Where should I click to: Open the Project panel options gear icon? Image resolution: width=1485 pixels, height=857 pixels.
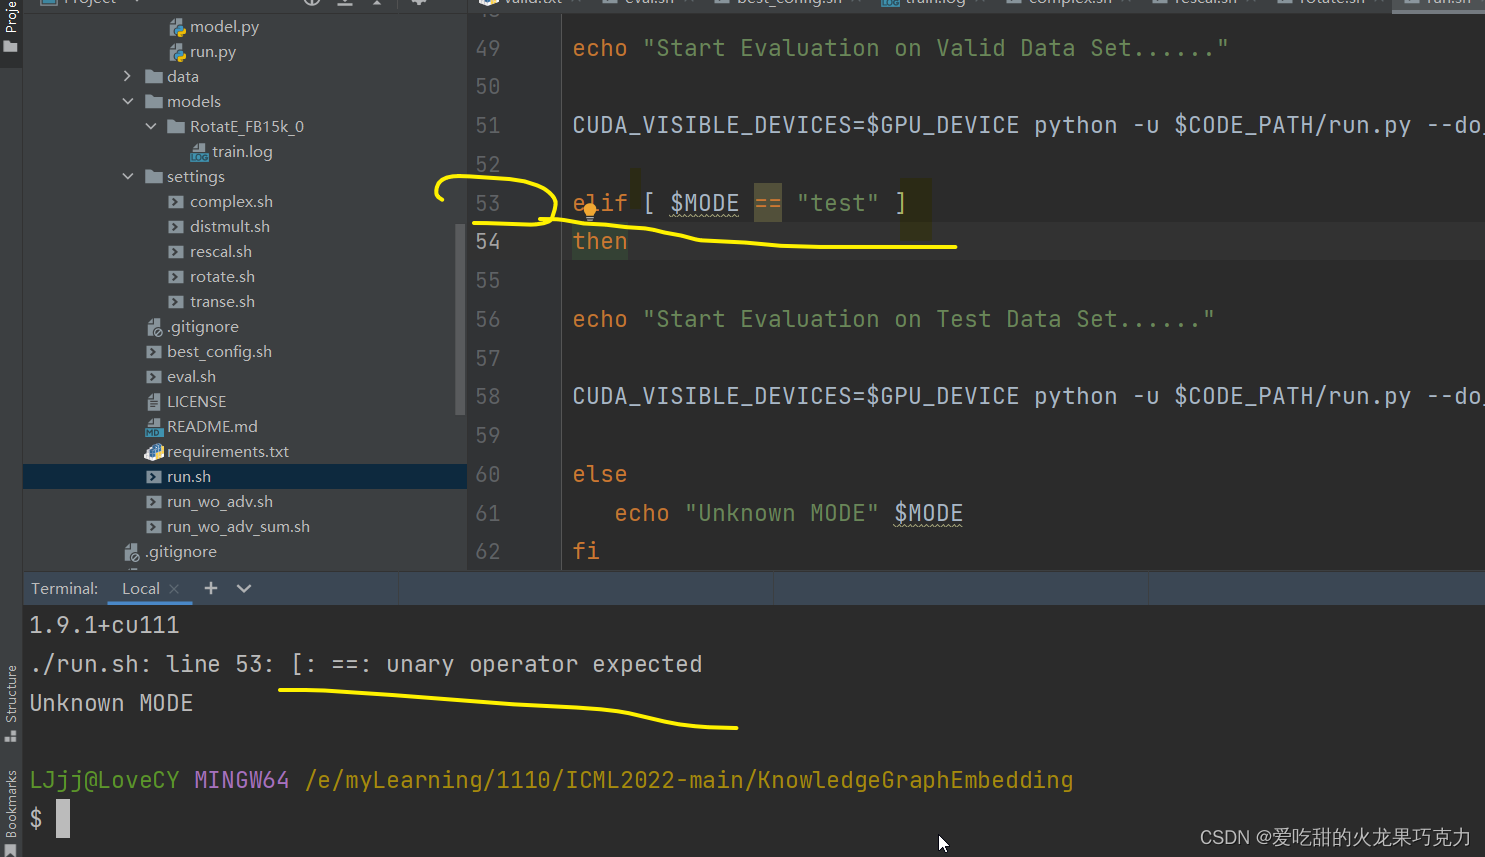point(418,3)
